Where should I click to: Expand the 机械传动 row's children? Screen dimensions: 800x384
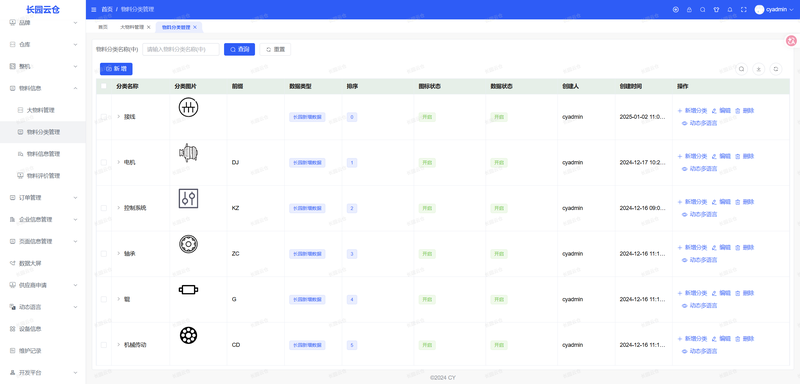119,345
